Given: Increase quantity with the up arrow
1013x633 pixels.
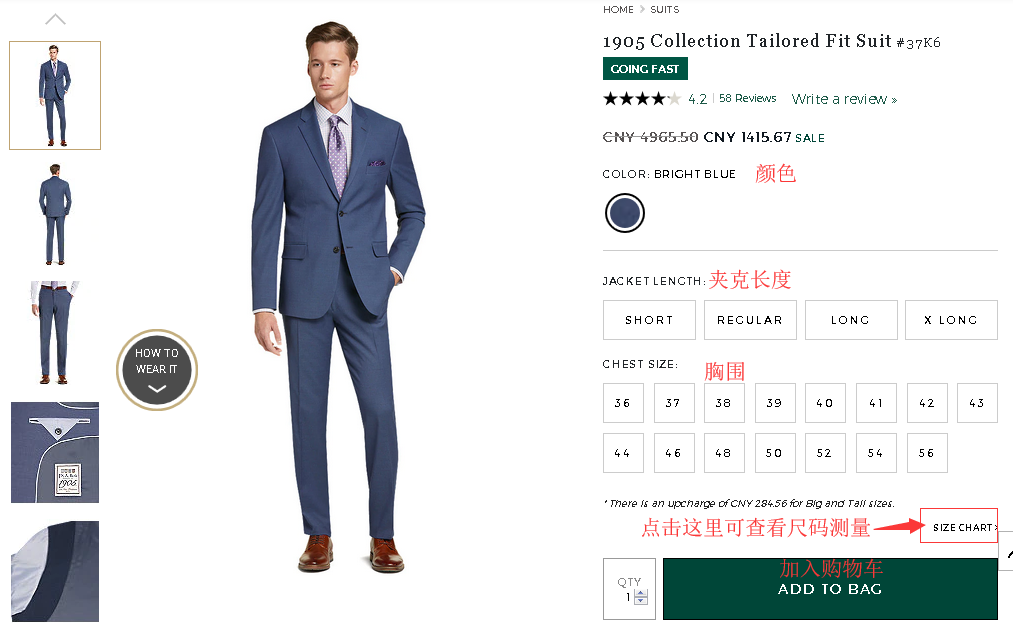Looking at the screenshot, I should pyautogui.click(x=641, y=594).
